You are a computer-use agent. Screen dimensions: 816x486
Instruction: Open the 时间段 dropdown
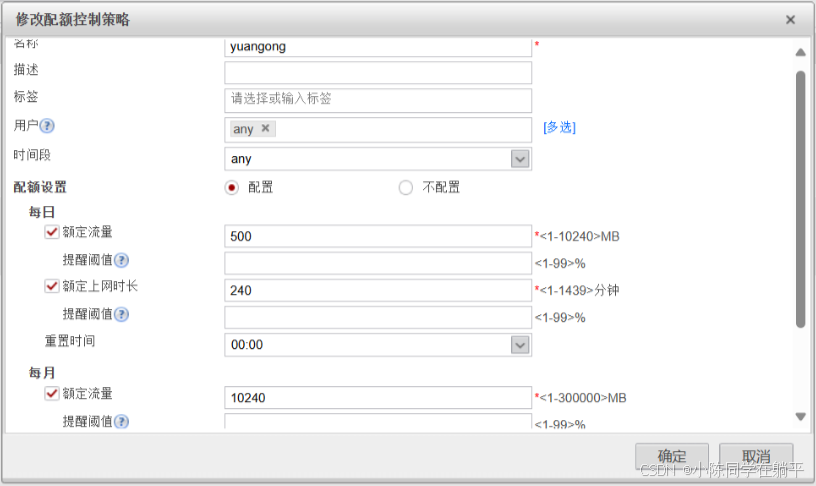click(x=520, y=159)
